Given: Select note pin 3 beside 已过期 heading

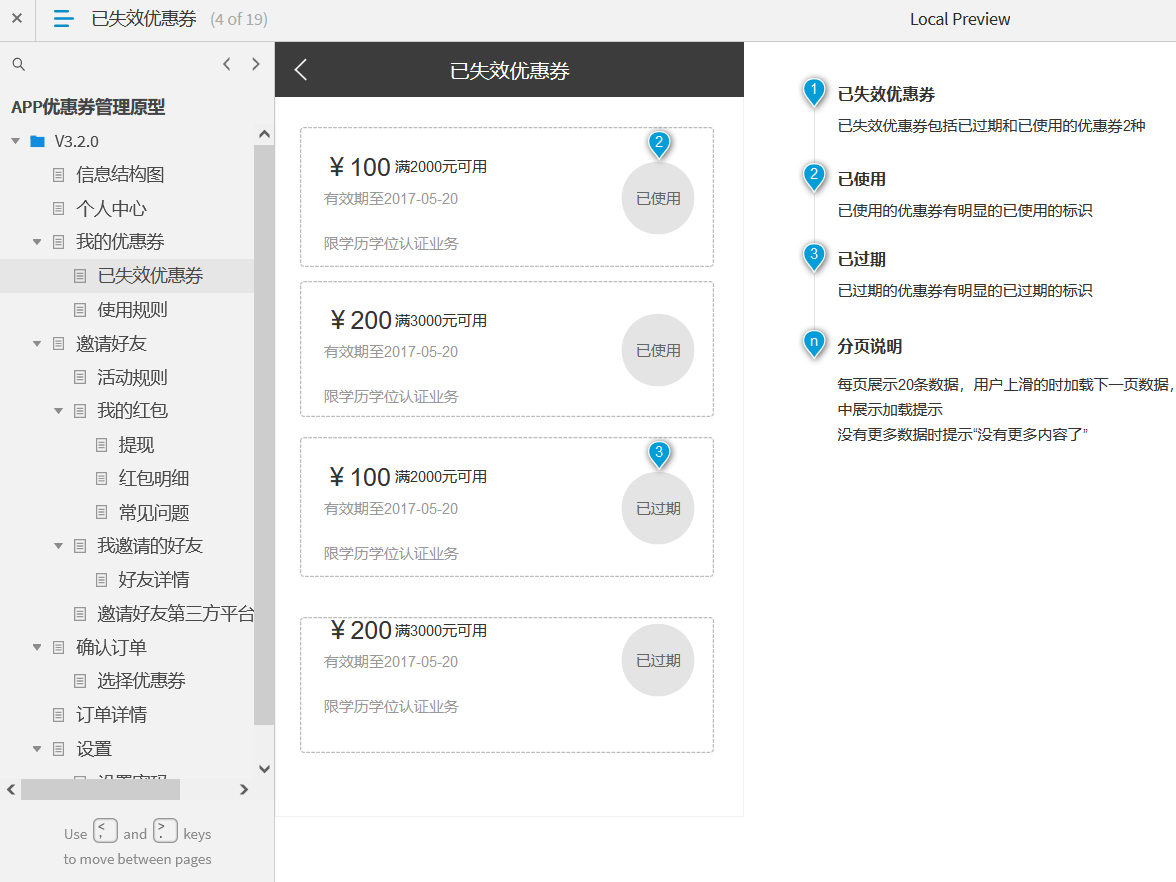Looking at the screenshot, I should (x=814, y=256).
